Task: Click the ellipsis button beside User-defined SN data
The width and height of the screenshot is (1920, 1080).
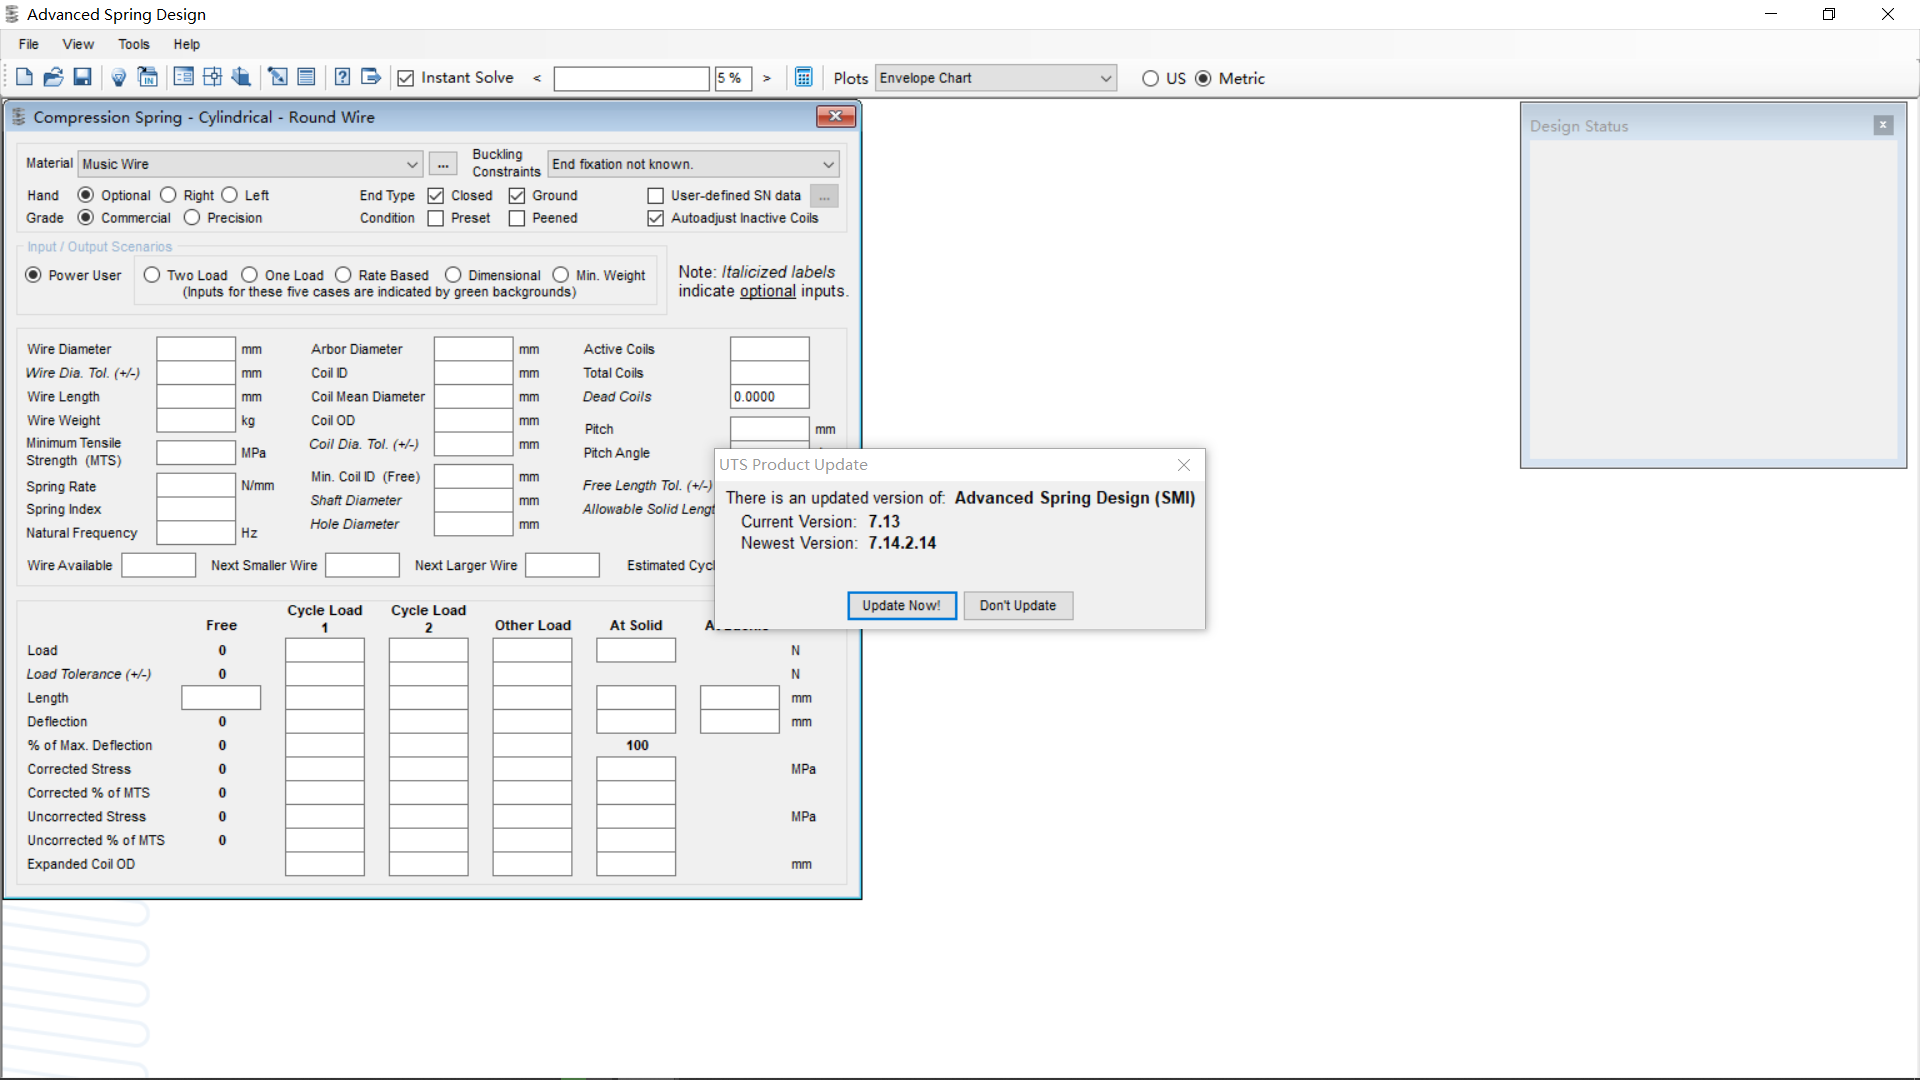Action: pos(824,196)
